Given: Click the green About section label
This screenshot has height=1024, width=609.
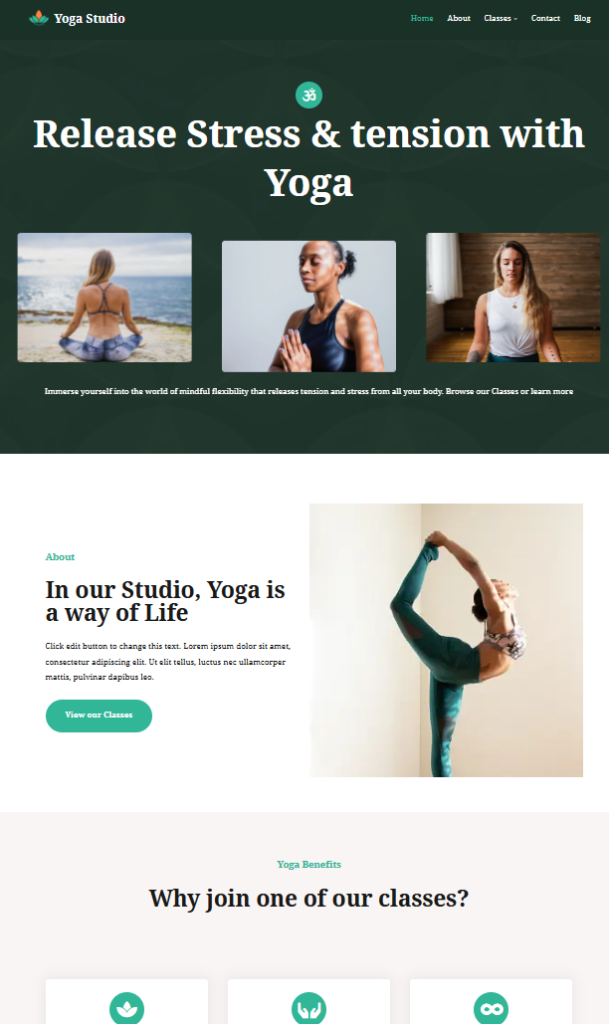Looking at the screenshot, I should 60,556.
